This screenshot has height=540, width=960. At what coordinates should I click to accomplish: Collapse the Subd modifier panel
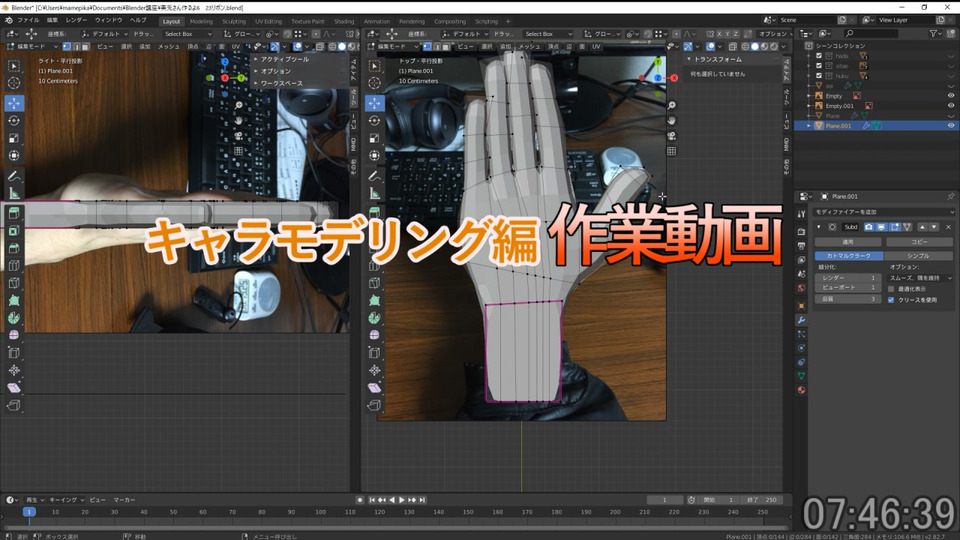pyautogui.click(x=819, y=227)
